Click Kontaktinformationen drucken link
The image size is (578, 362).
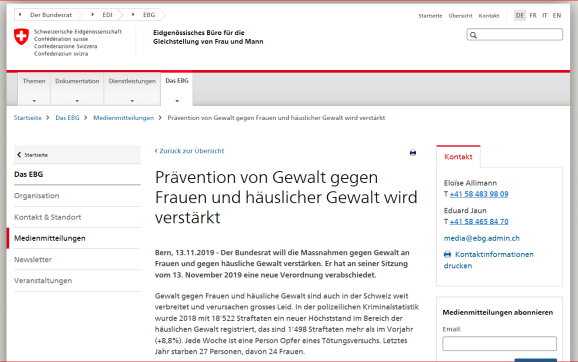click(x=488, y=260)
